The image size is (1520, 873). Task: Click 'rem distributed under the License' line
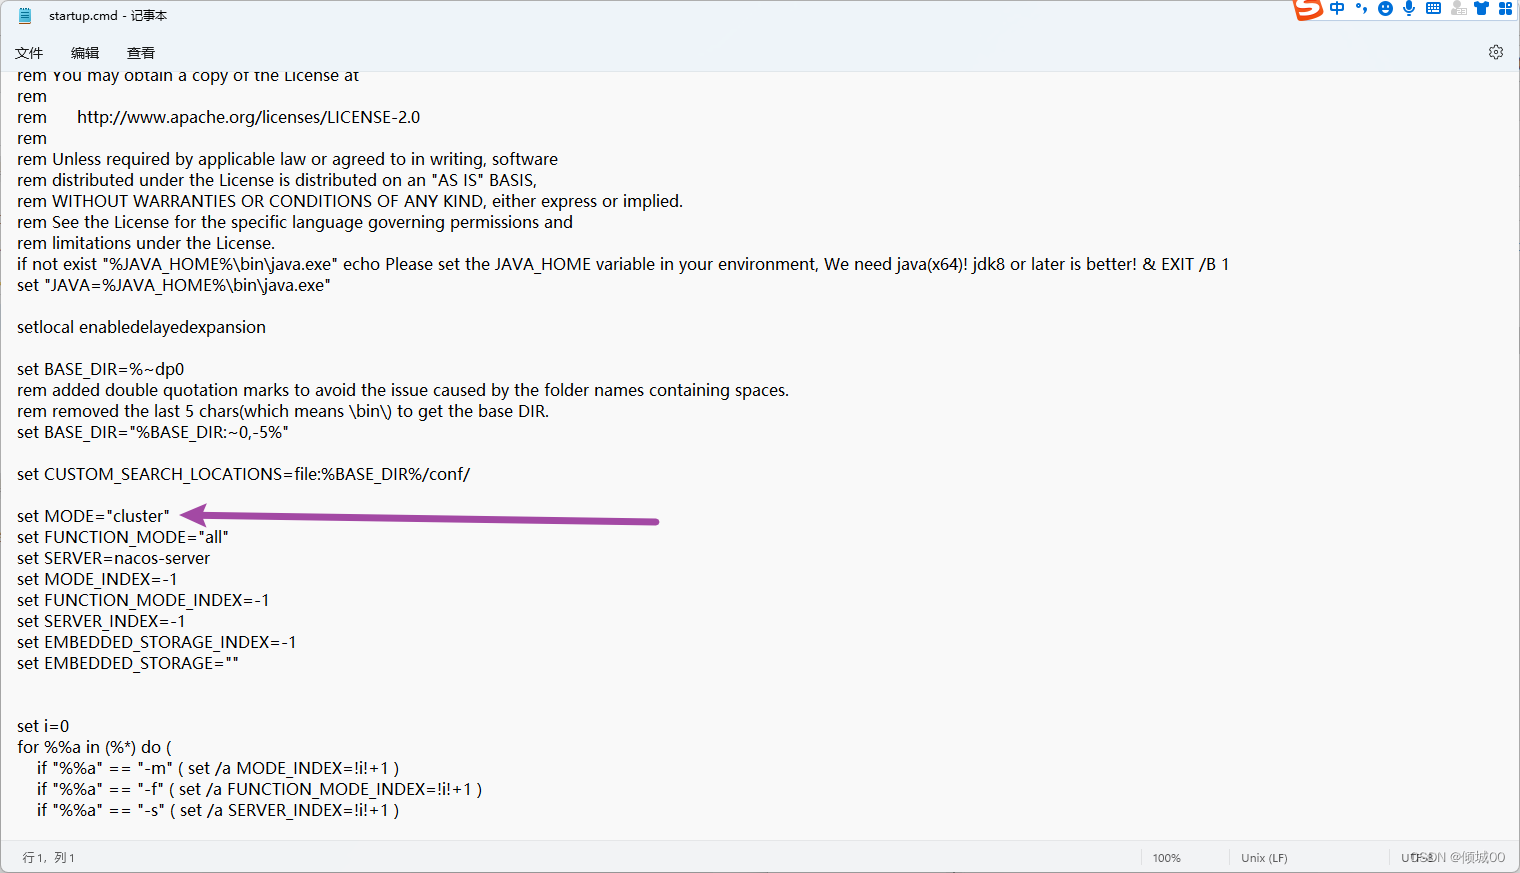coord(277,180)
